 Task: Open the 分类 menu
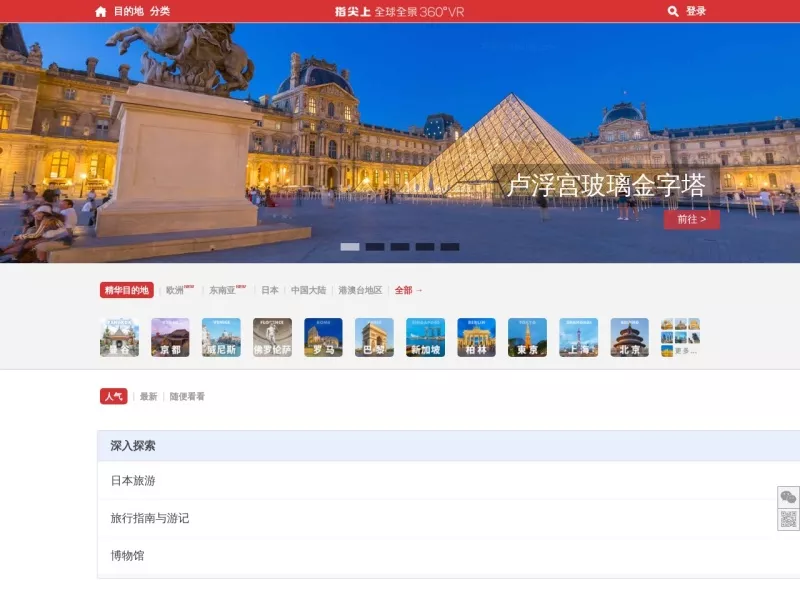pos(160,11)
